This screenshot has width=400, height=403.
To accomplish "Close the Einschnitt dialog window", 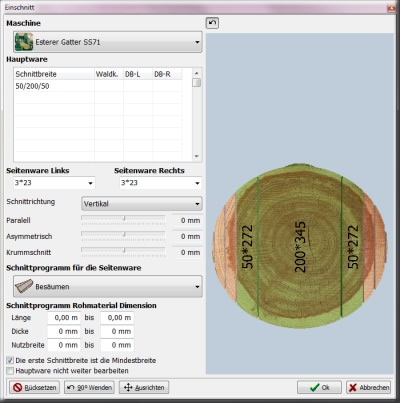I will [x=391, y=8].
